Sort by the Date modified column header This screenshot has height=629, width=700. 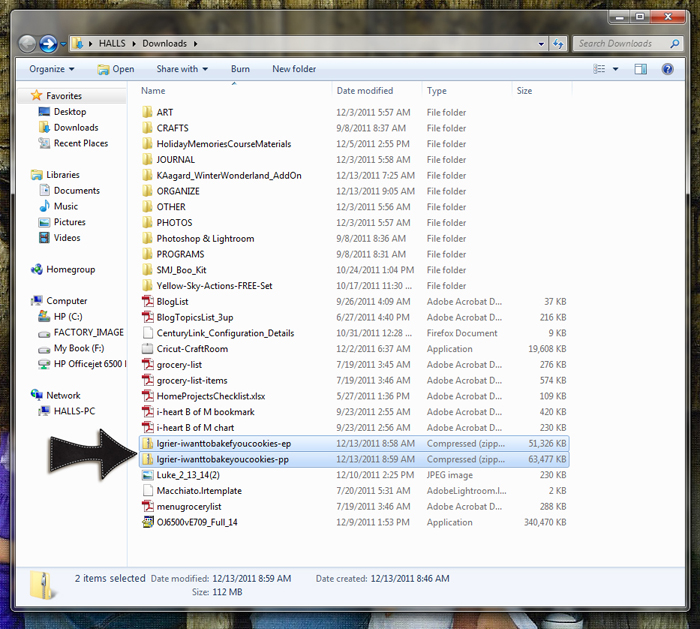pyautogui.click(x=365, y=91)
